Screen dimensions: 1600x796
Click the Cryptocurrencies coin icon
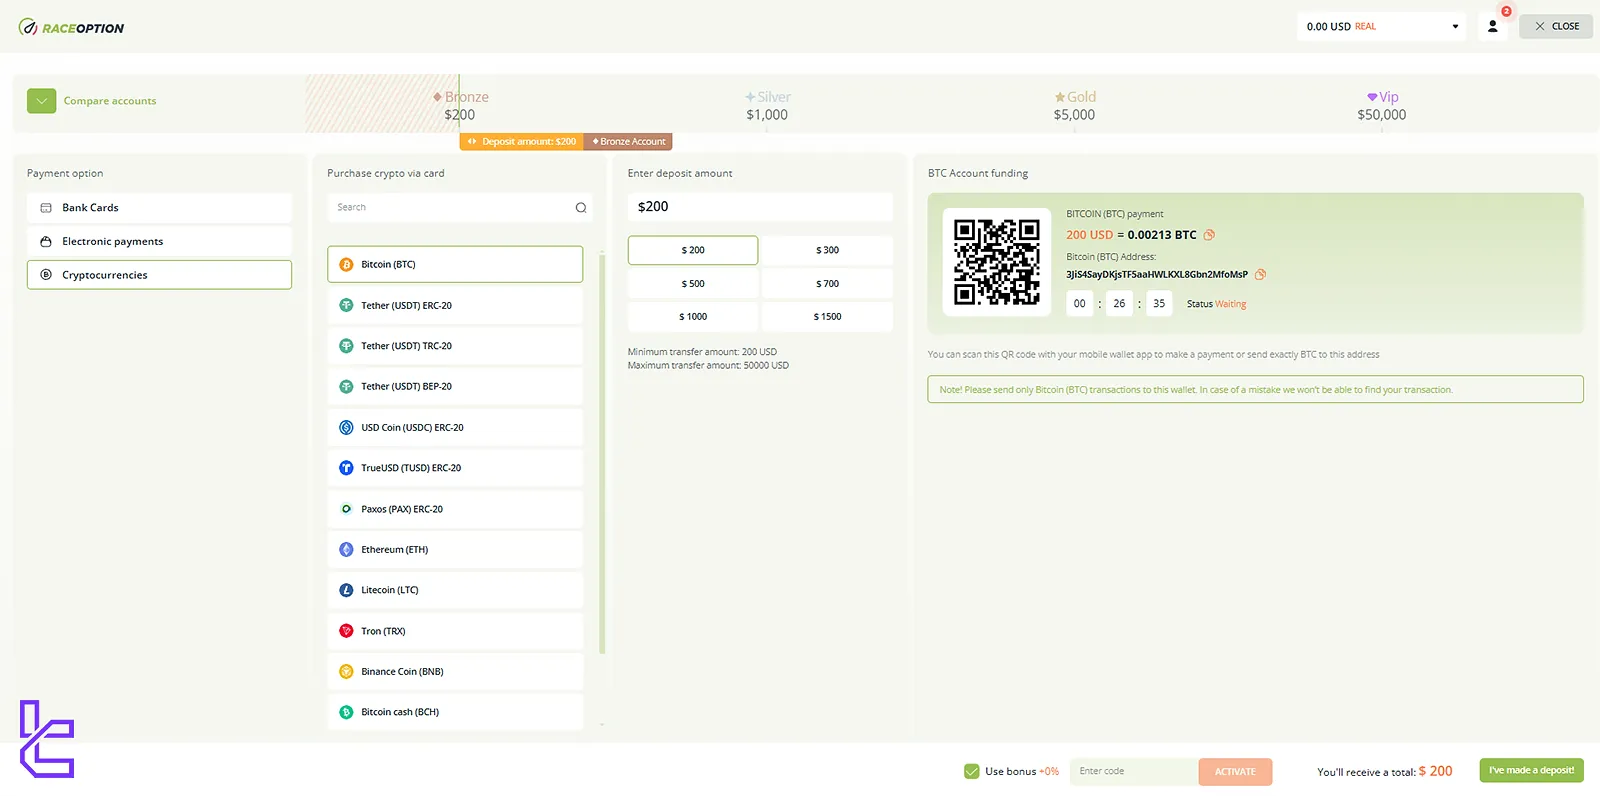coord(46,275)
